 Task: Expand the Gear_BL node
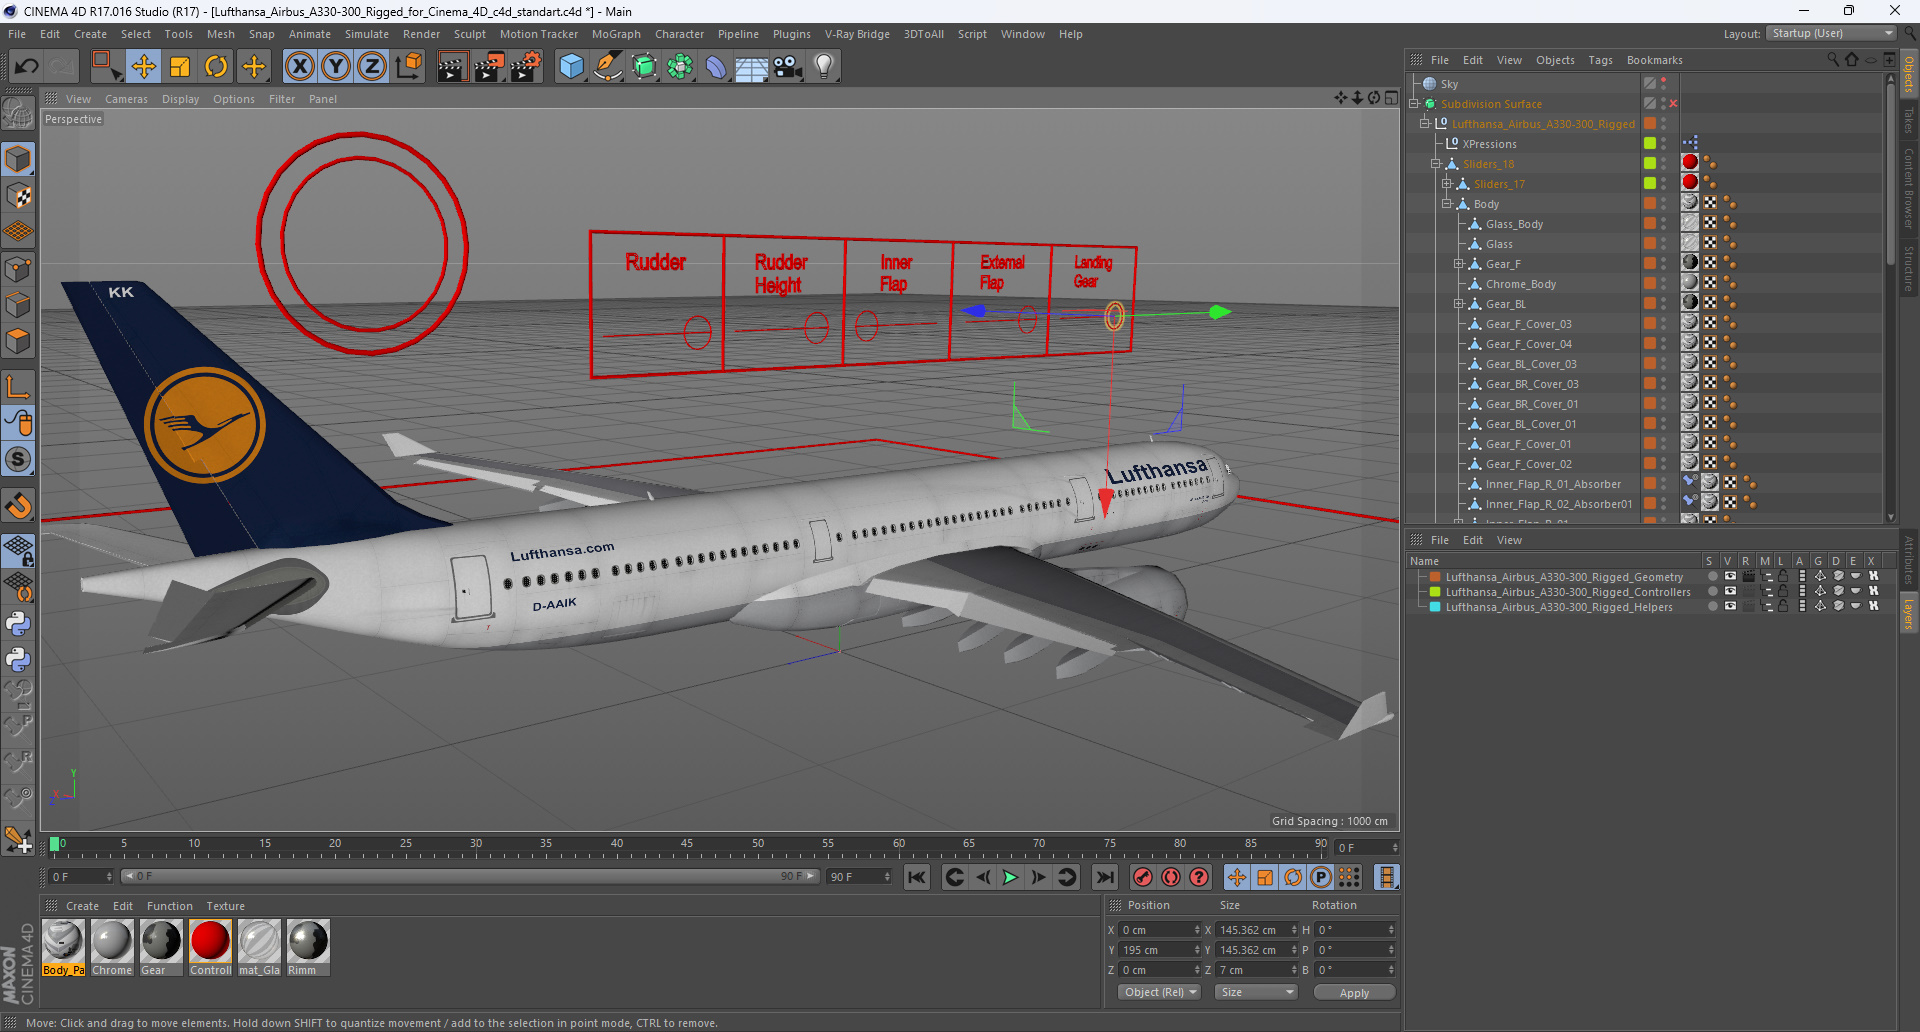1459,304
